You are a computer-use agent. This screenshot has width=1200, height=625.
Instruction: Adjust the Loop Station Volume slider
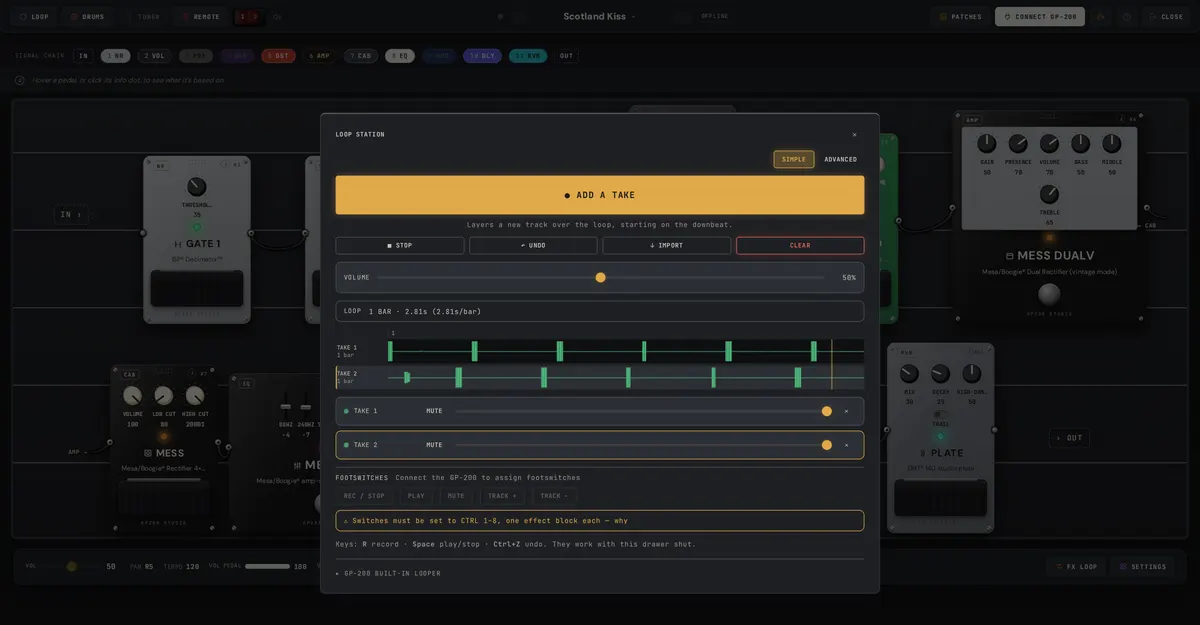(x=600, y=277)
